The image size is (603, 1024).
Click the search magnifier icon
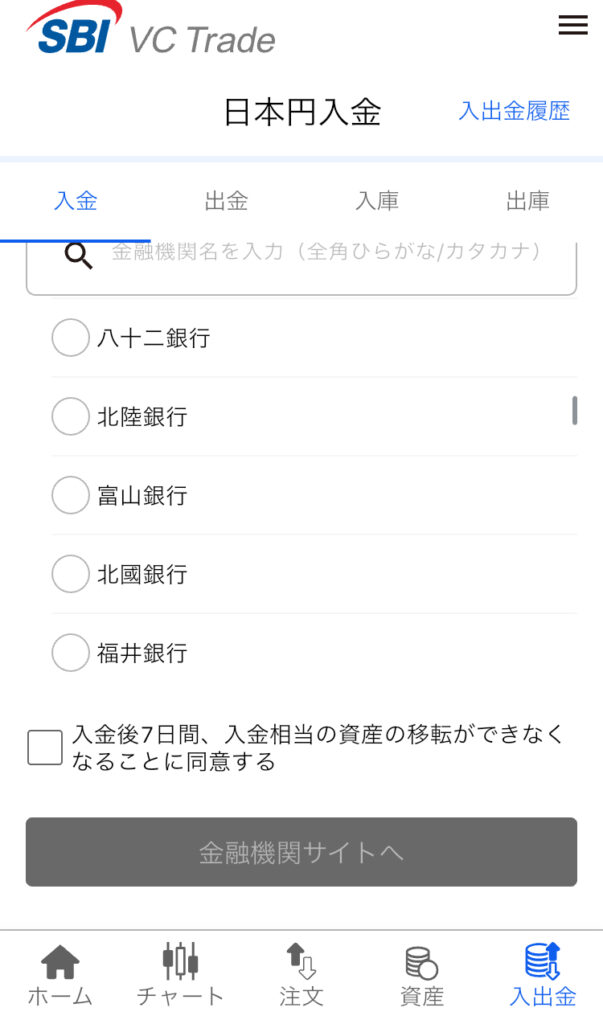coord(78,256)
